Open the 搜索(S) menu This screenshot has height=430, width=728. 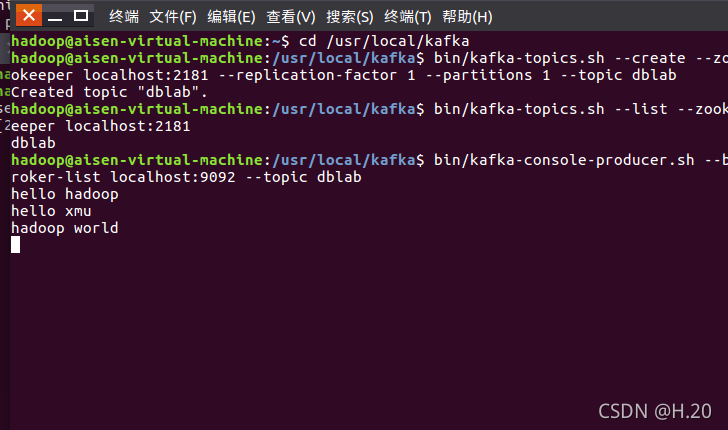pyautogui.click(x=350, y=17)
